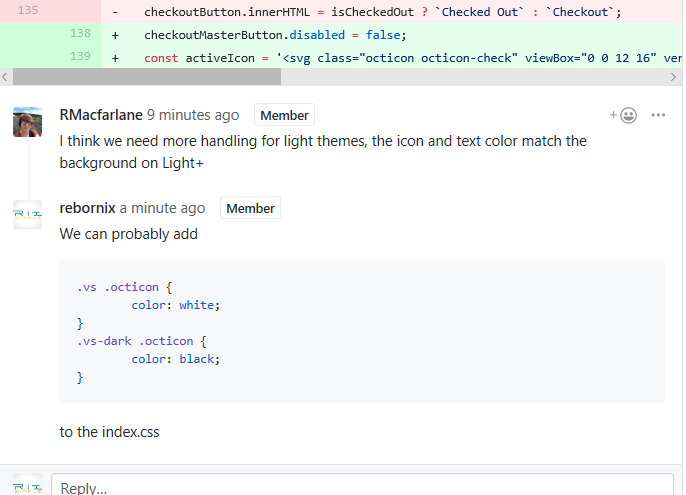Click Member badge next to rebornix

(250, 208)
